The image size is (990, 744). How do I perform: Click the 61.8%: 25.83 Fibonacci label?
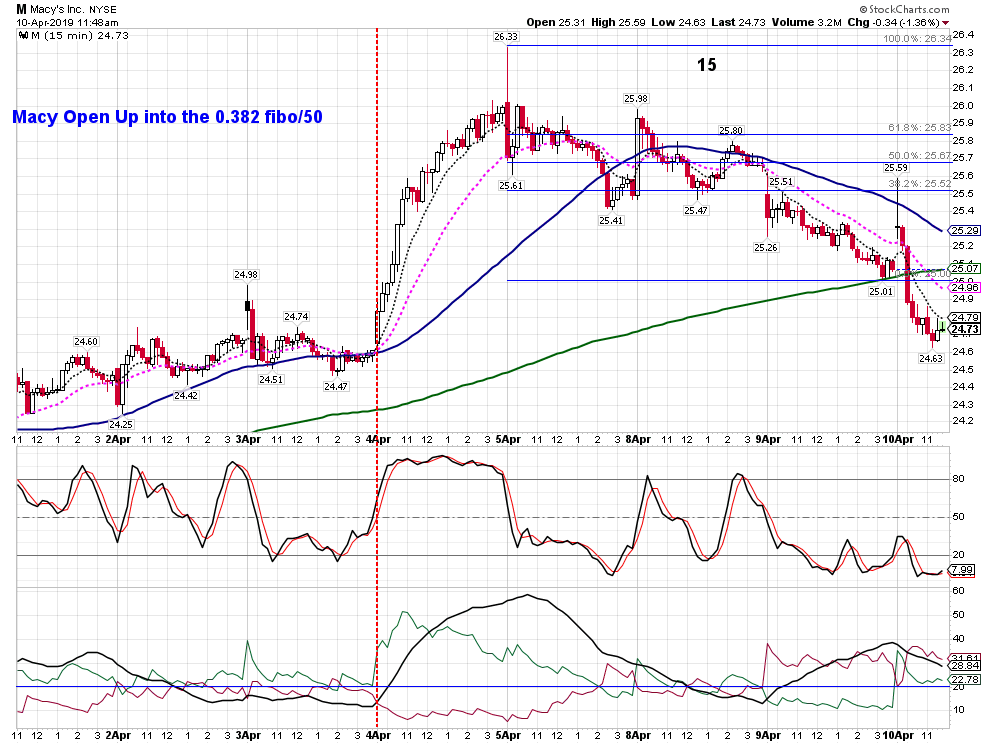pyautogui.click(x=919, y=128)
